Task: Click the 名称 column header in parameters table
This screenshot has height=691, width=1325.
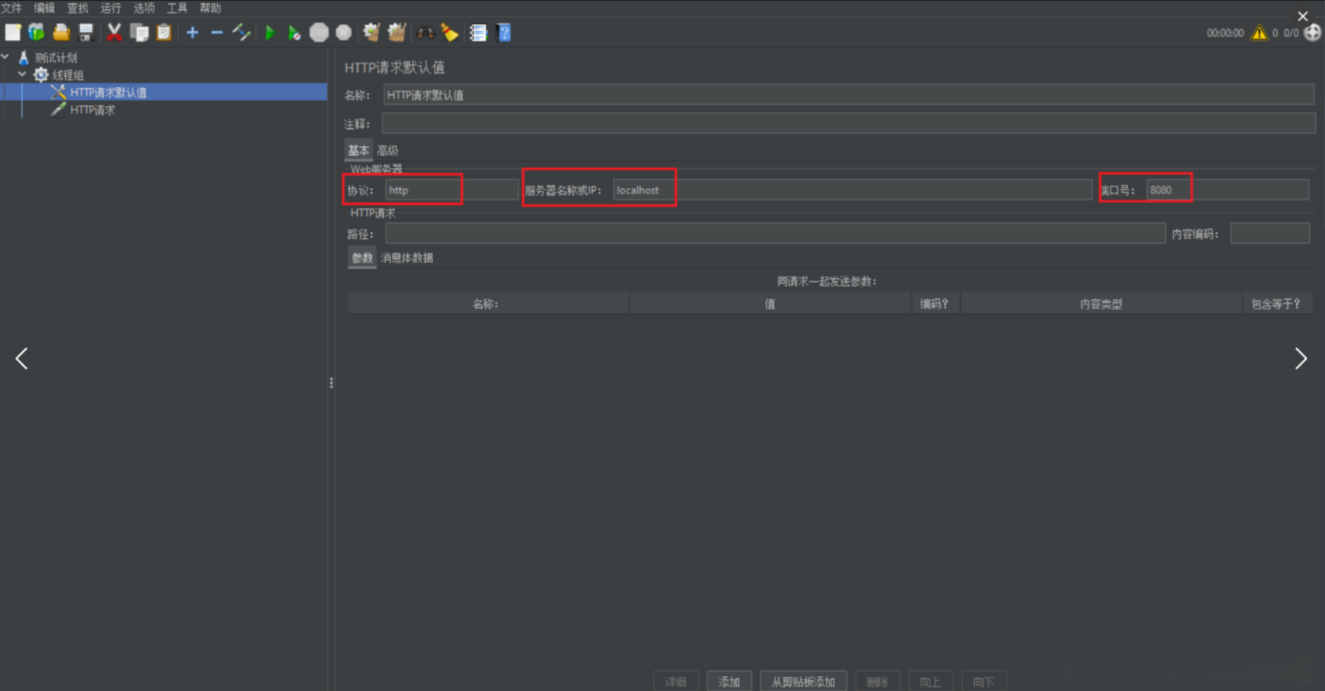Action: 488,304
